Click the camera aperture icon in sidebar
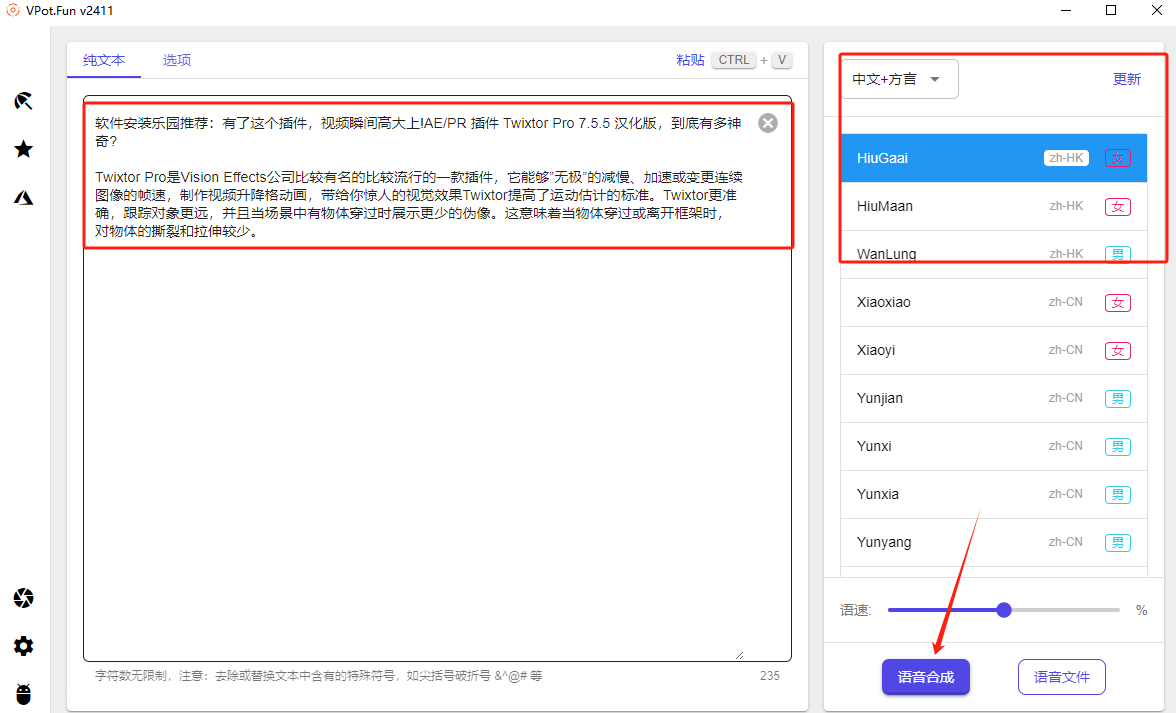 click(x=24, y=598)
